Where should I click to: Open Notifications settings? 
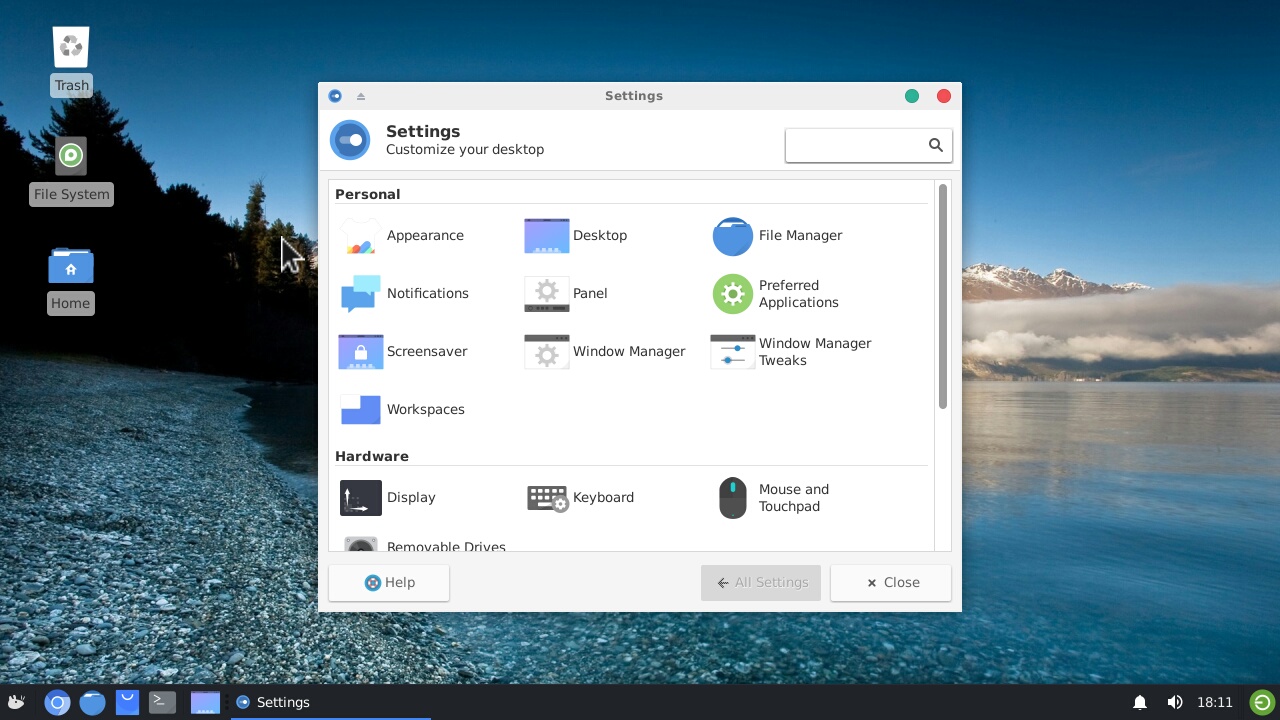tap(404, 294)
